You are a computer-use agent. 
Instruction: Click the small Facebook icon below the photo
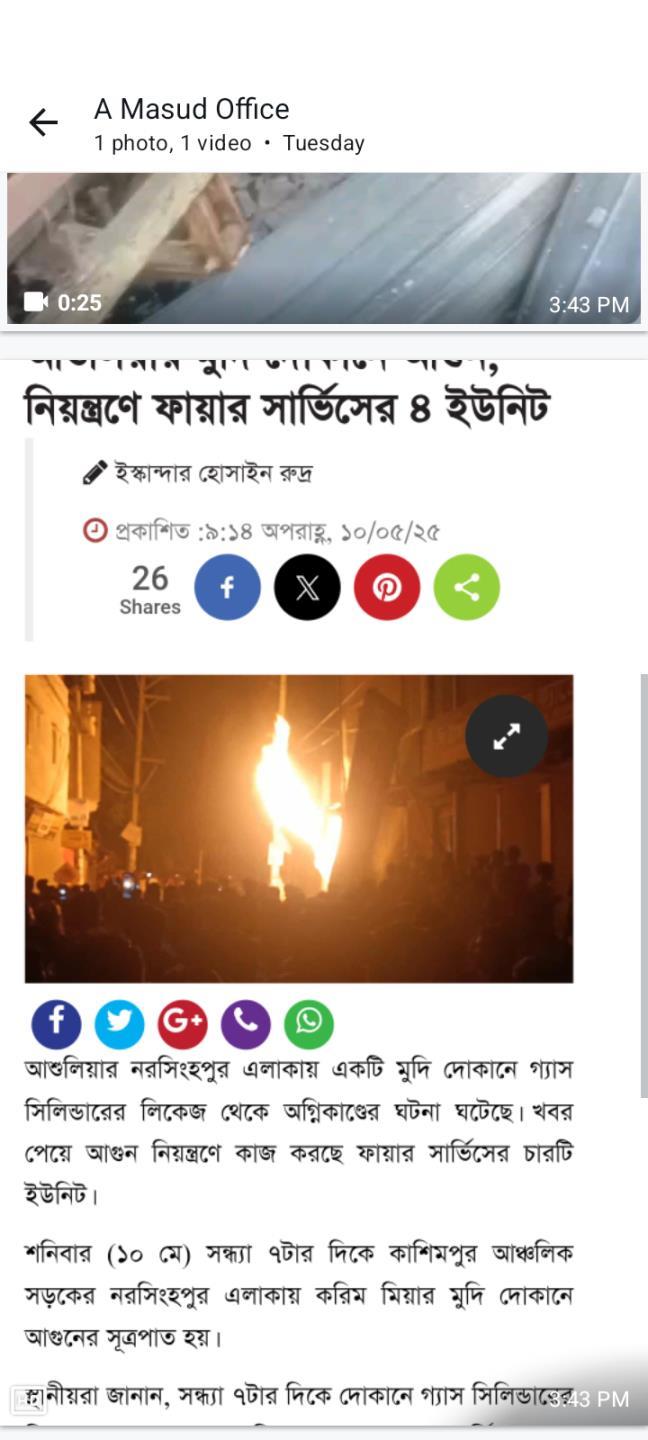(56, 1024)
